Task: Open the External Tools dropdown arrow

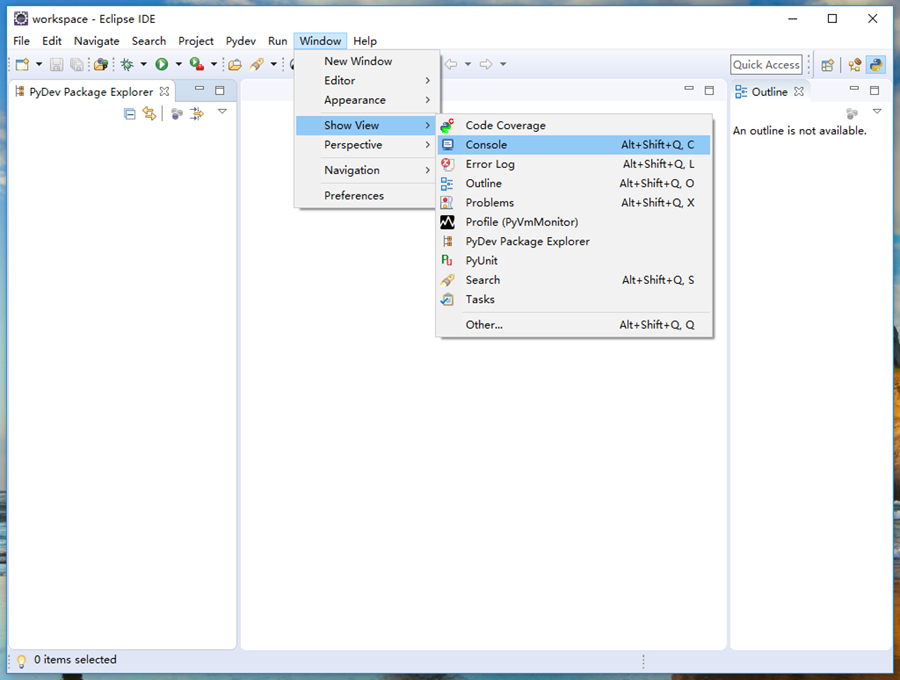Action: [214, 64]
